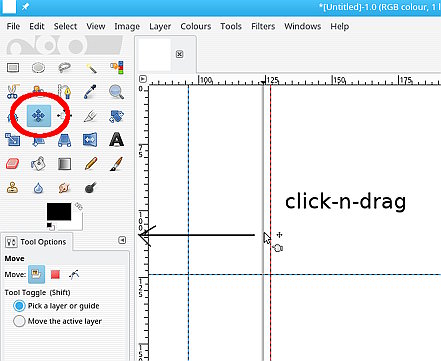Open the Filters menu
Screen dimensions: 441x361
coord(263,26)
